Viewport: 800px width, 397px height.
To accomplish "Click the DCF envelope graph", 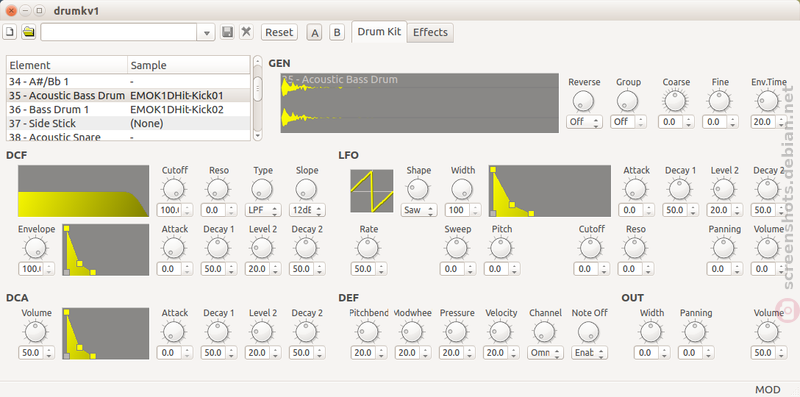I will [x=106, y=250].
